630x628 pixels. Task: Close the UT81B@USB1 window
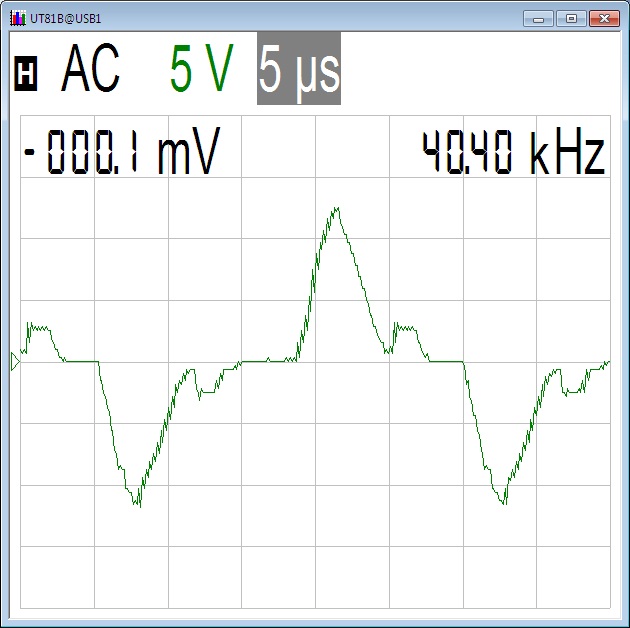(x=602, y=18)
